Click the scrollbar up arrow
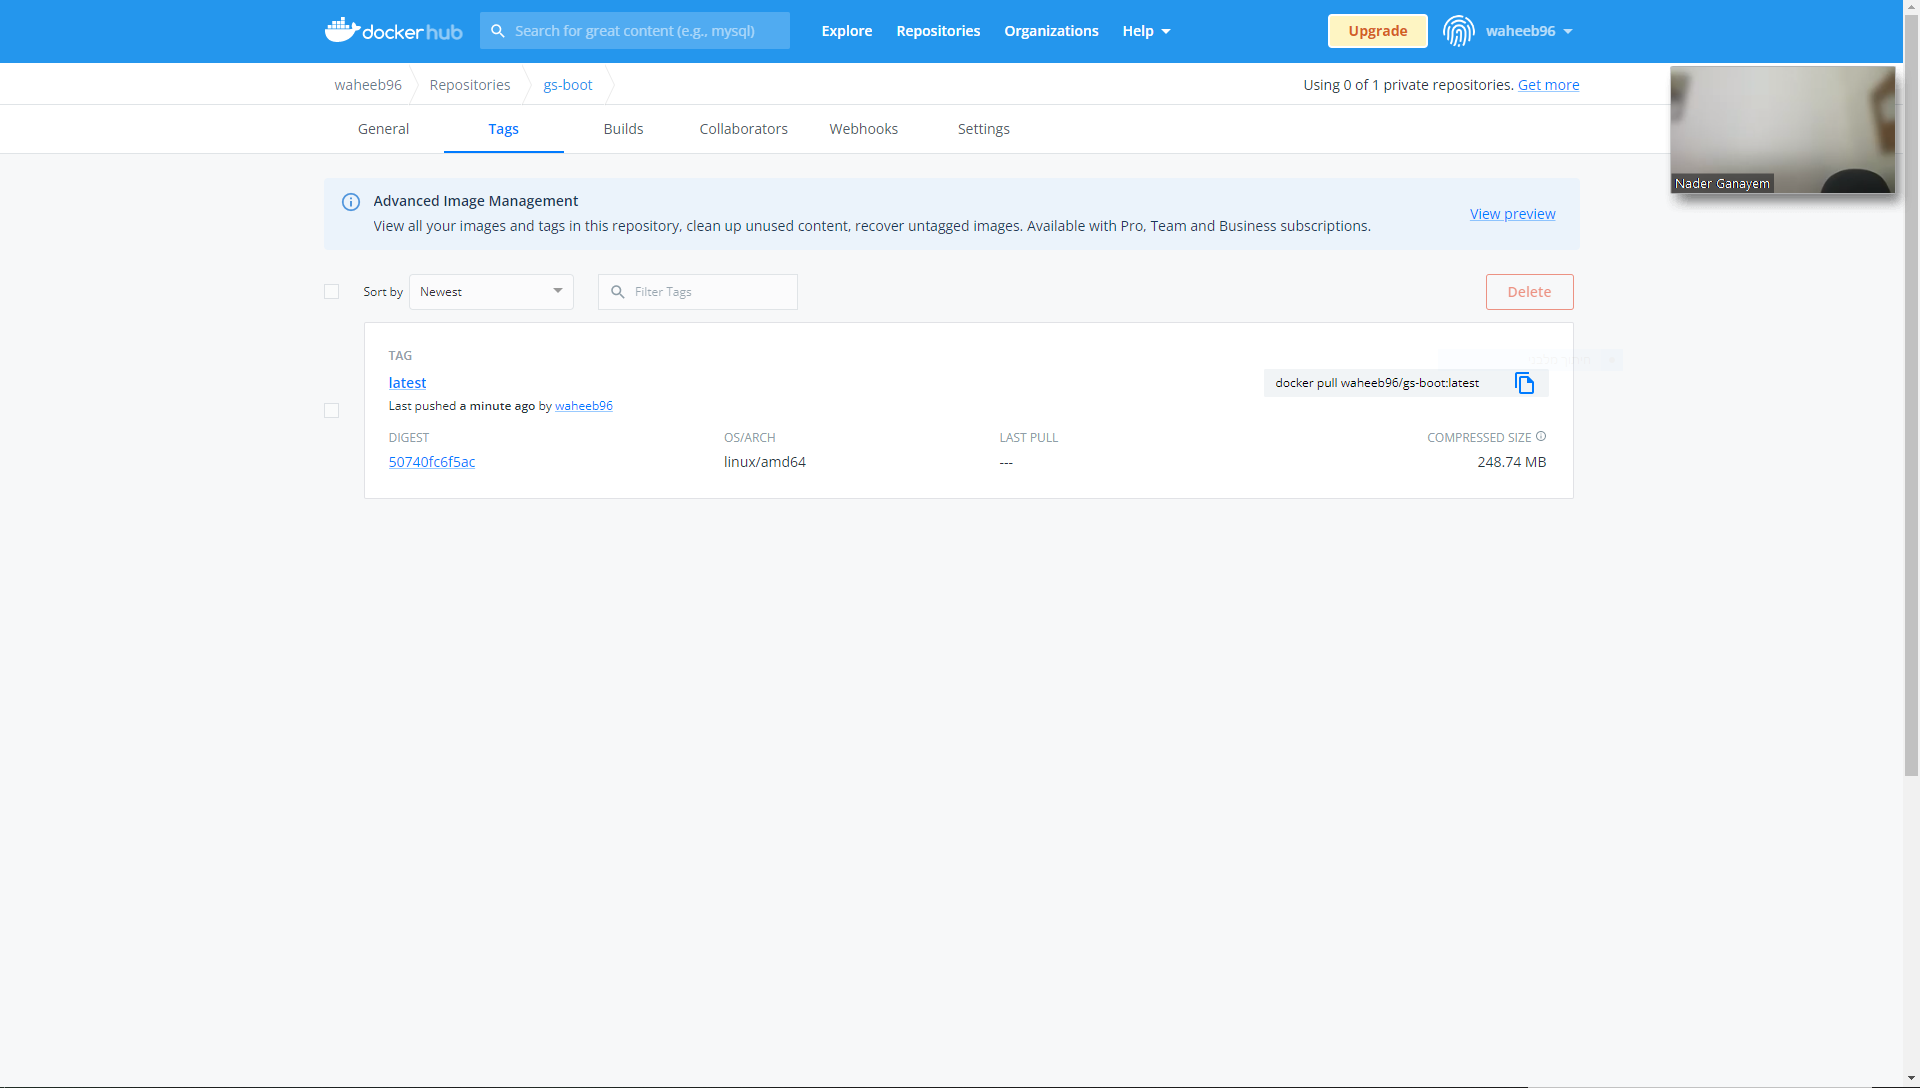The width and height of the screenshot is (1920, 1088). (1909, 8)
